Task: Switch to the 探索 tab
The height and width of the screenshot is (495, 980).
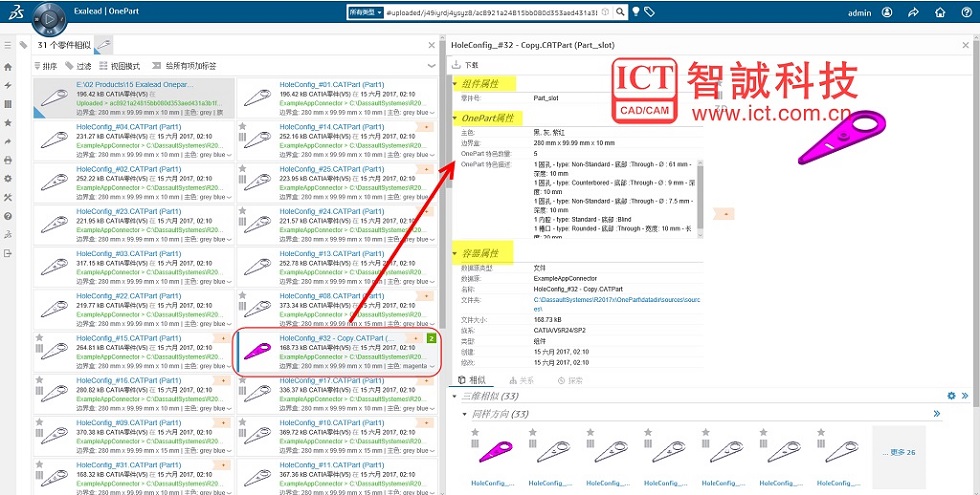Action: tap(570, 380)
